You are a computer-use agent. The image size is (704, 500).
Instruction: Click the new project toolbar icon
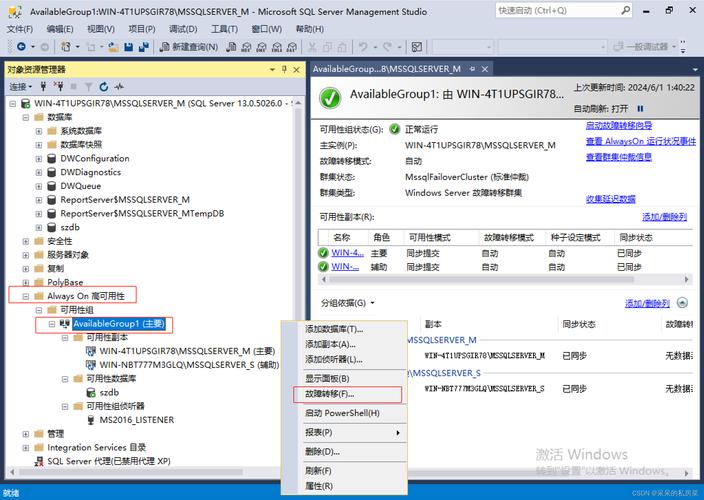66,46
